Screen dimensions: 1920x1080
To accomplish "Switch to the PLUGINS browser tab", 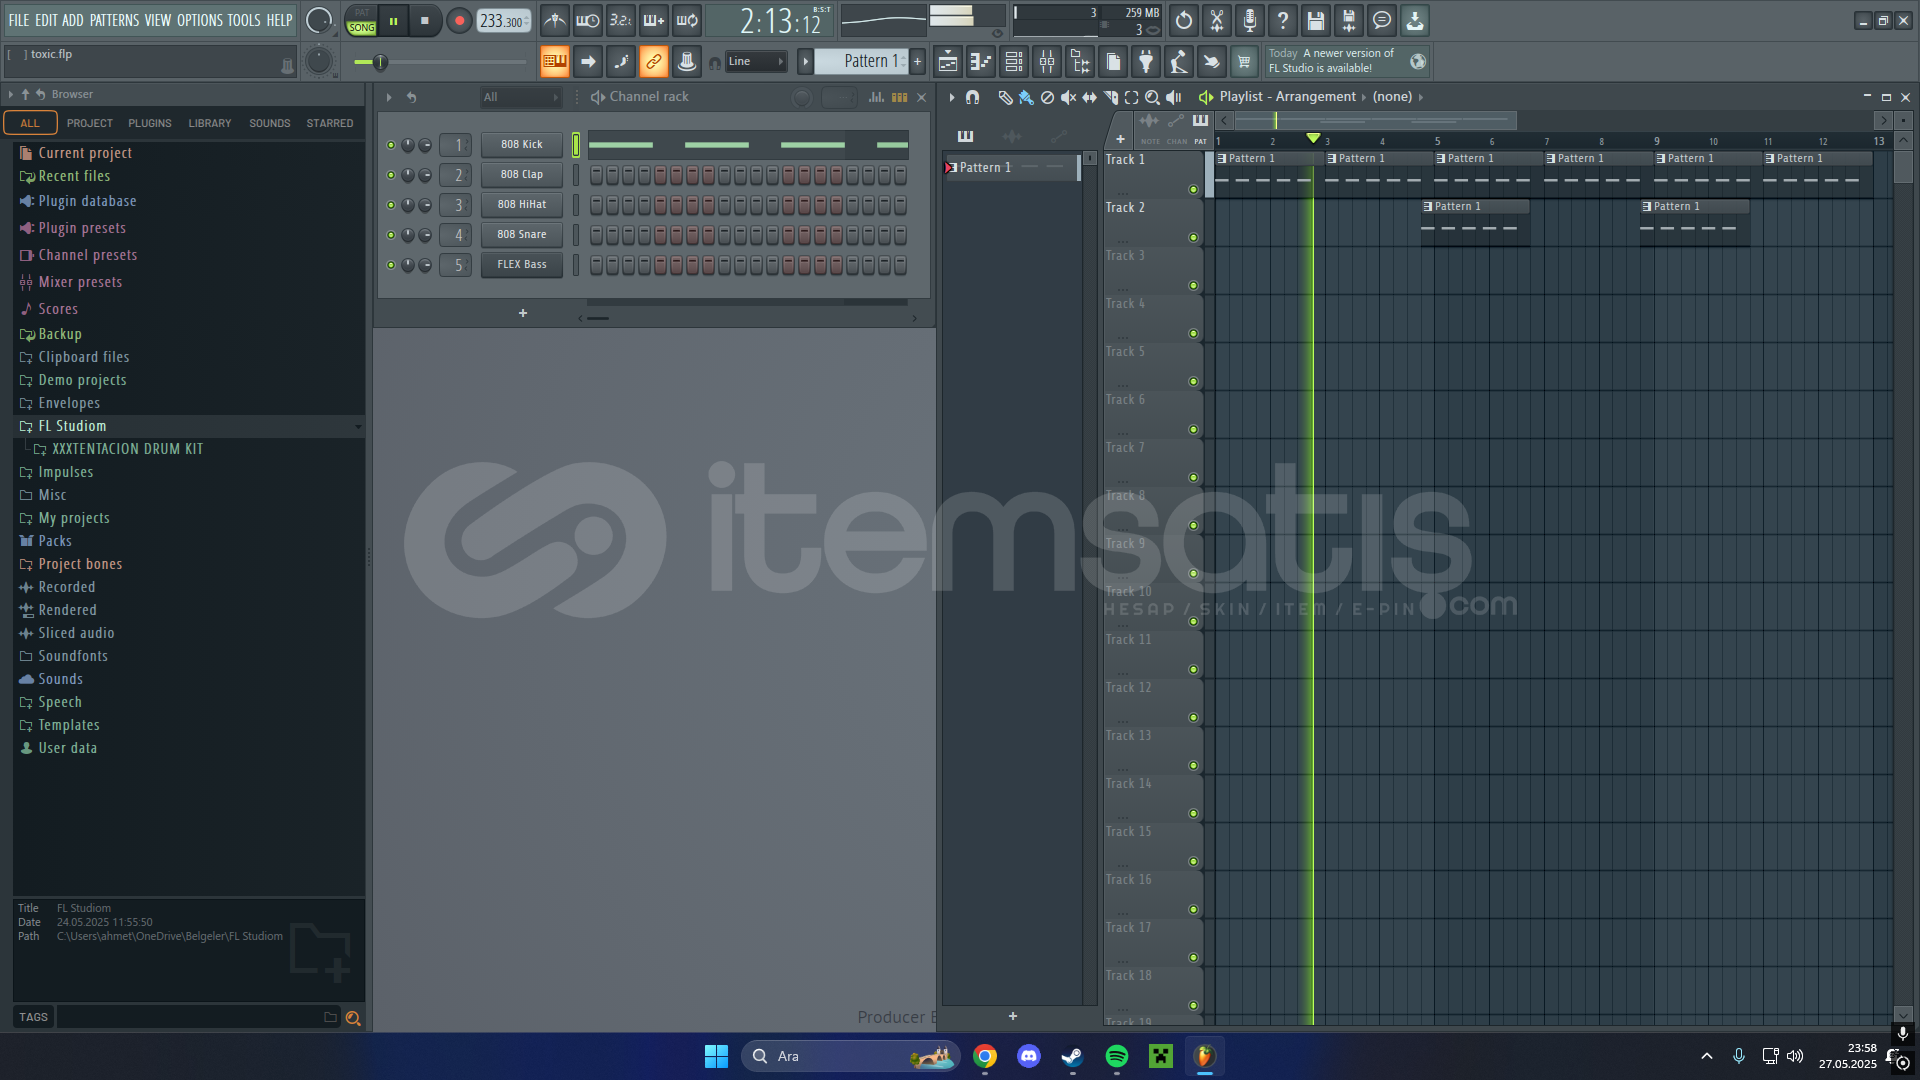I will click(x=149, y=123).
